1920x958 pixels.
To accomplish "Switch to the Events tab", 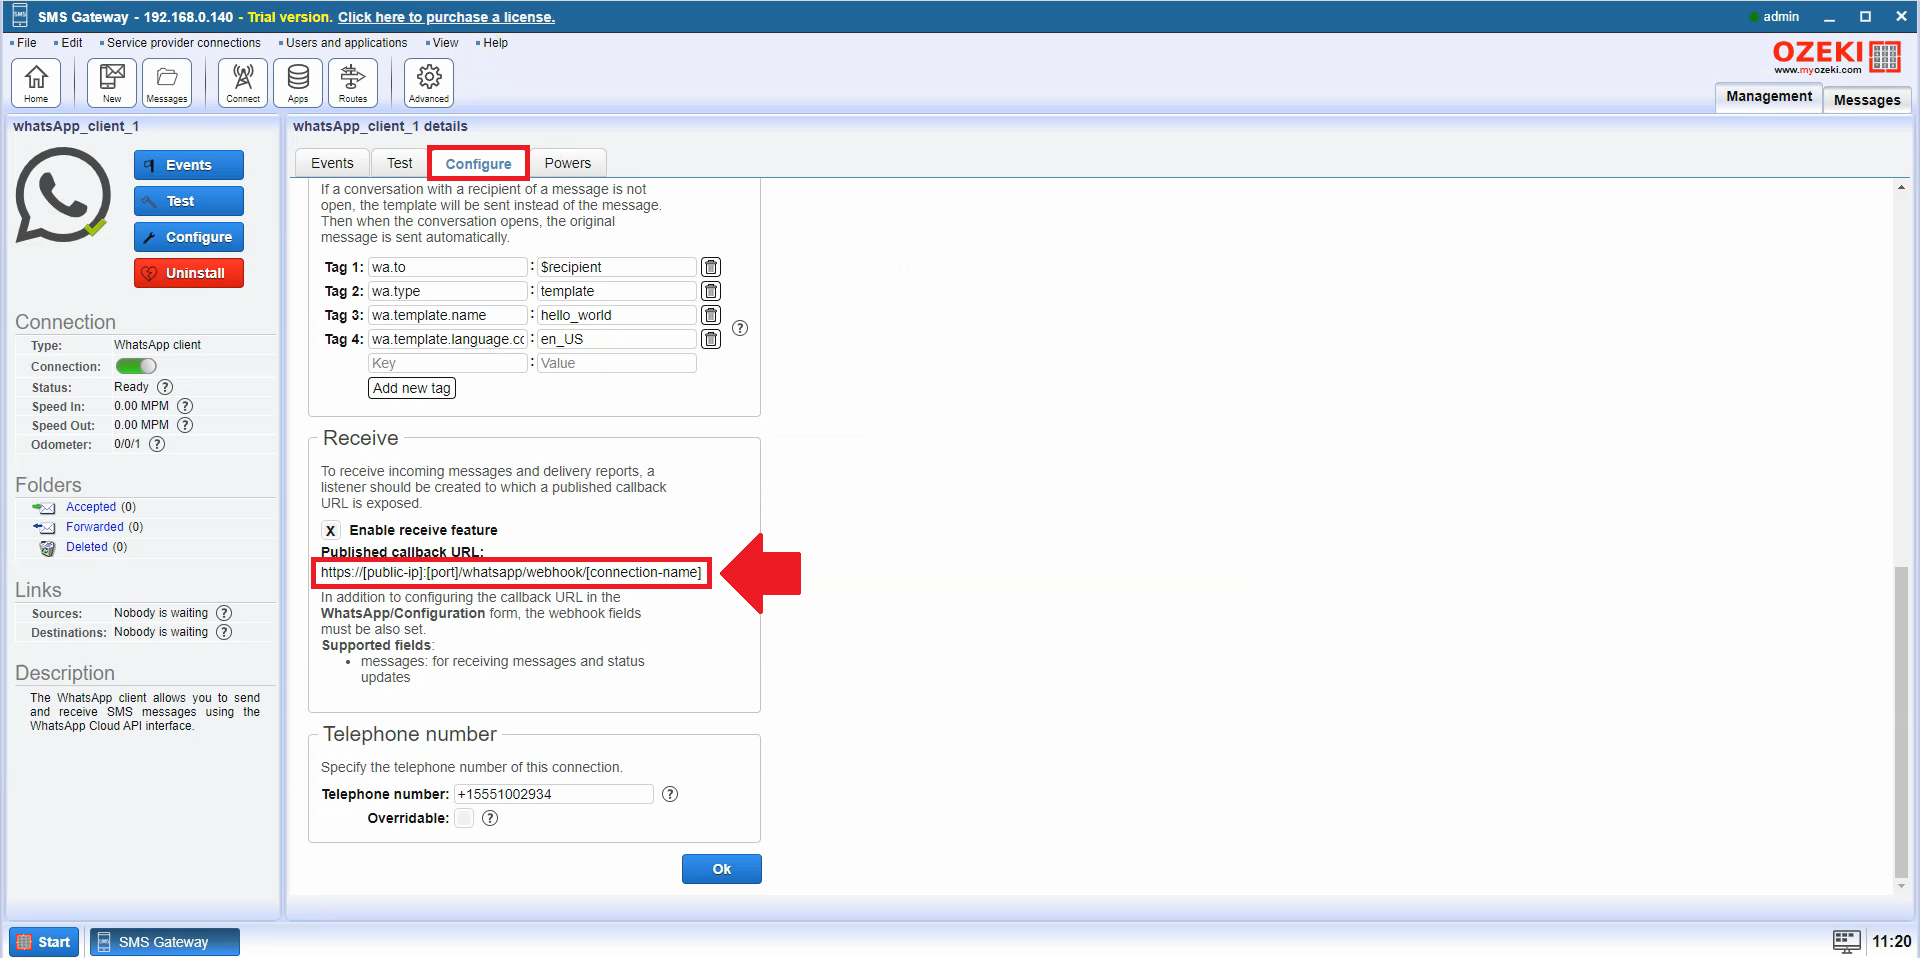I will (x=332, y=163).
